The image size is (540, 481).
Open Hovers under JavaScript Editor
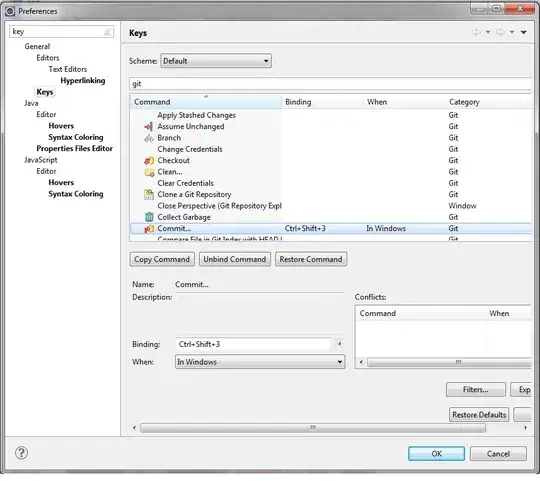click(x=61, y=182)
